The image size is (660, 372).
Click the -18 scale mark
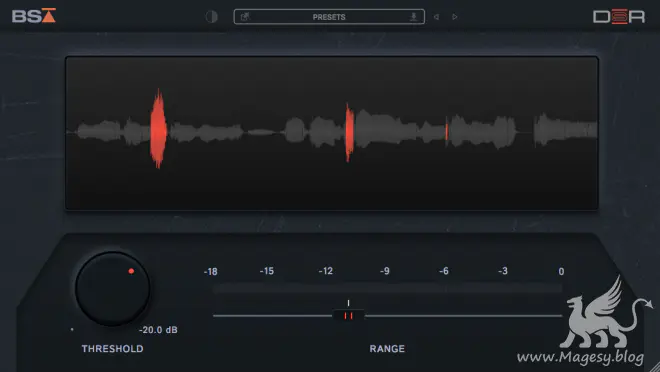pos(210,271)
